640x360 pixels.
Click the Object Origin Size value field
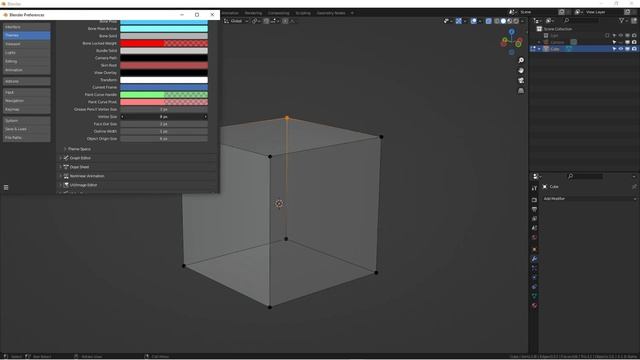[x=164, y=139]
